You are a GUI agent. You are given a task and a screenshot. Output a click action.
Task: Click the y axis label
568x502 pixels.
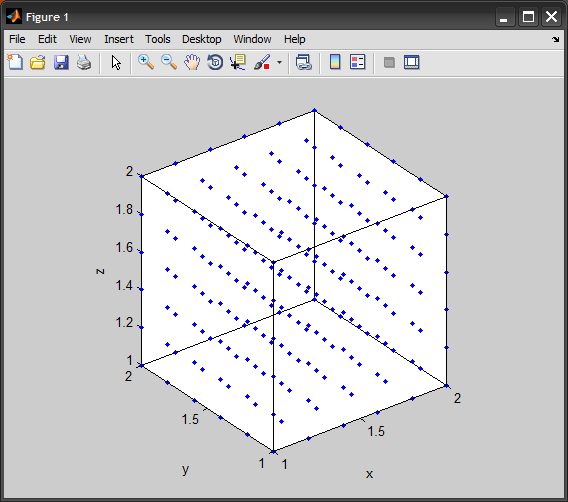185,469
